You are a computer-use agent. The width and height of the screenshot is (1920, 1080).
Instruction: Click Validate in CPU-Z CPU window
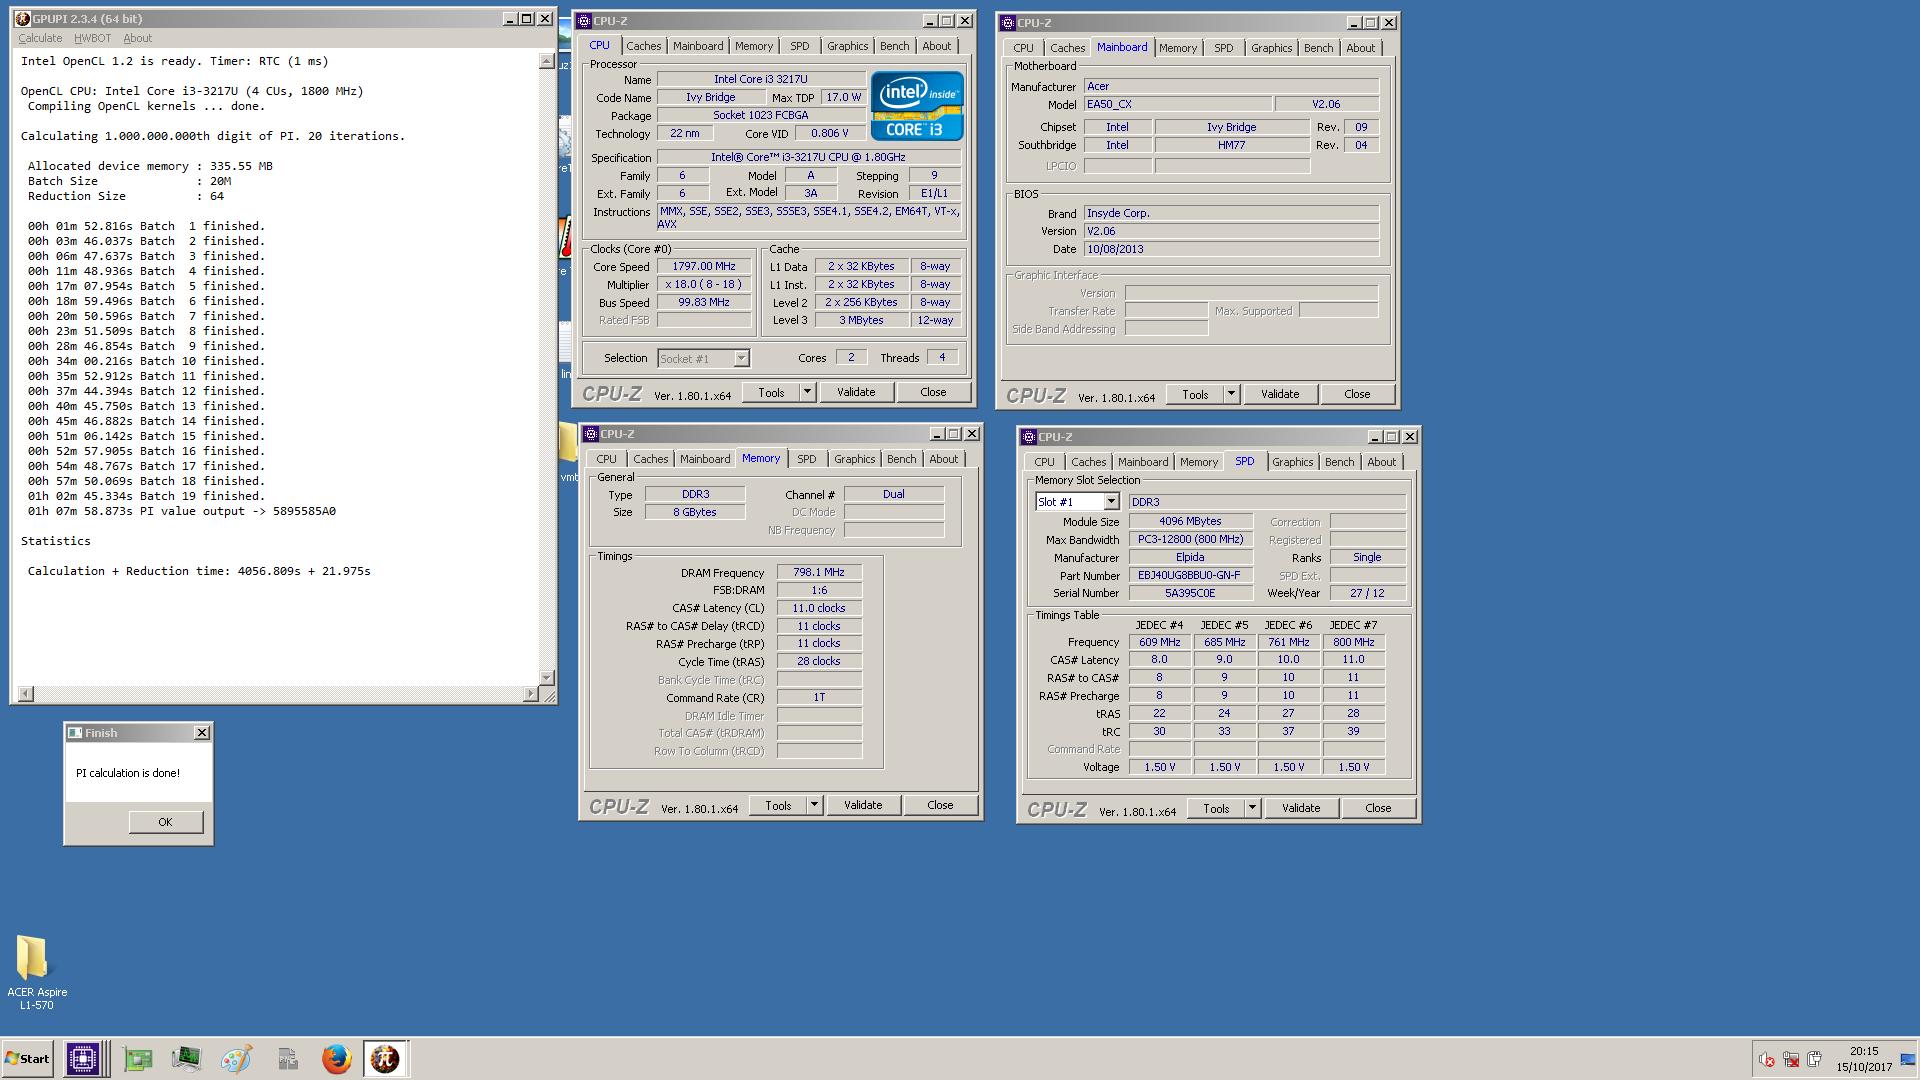click(x=856, y=393)
